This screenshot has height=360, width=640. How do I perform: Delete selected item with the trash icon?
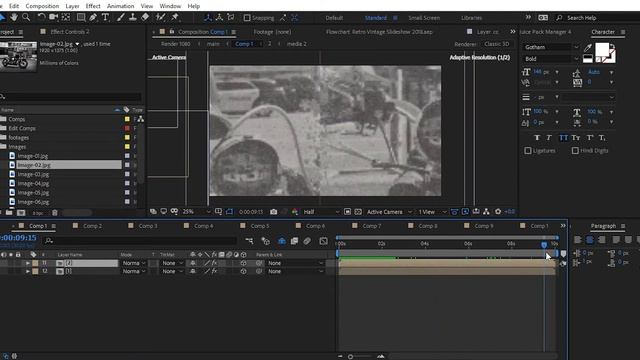click(55, 213)
